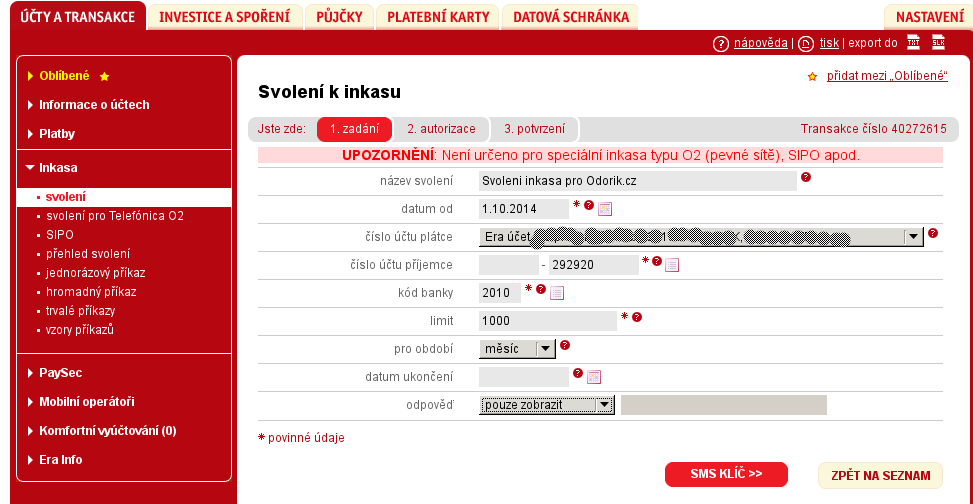Image resolution: width=973 pixels, height=504 pixels.
Task: Click help icon next to limit field
Action: pyautogui.click(x=637, y=317)
